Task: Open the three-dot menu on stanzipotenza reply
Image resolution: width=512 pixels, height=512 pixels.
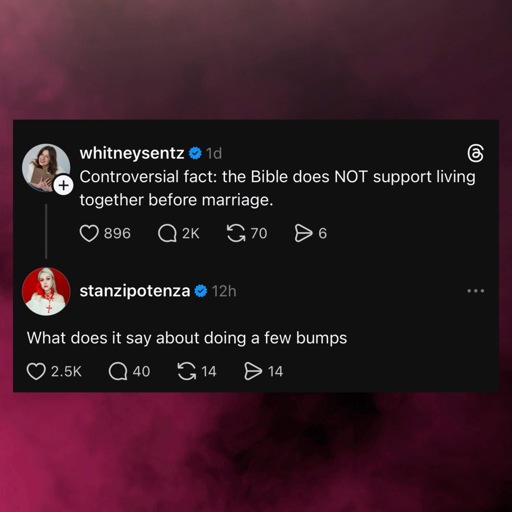Action: 476,291
